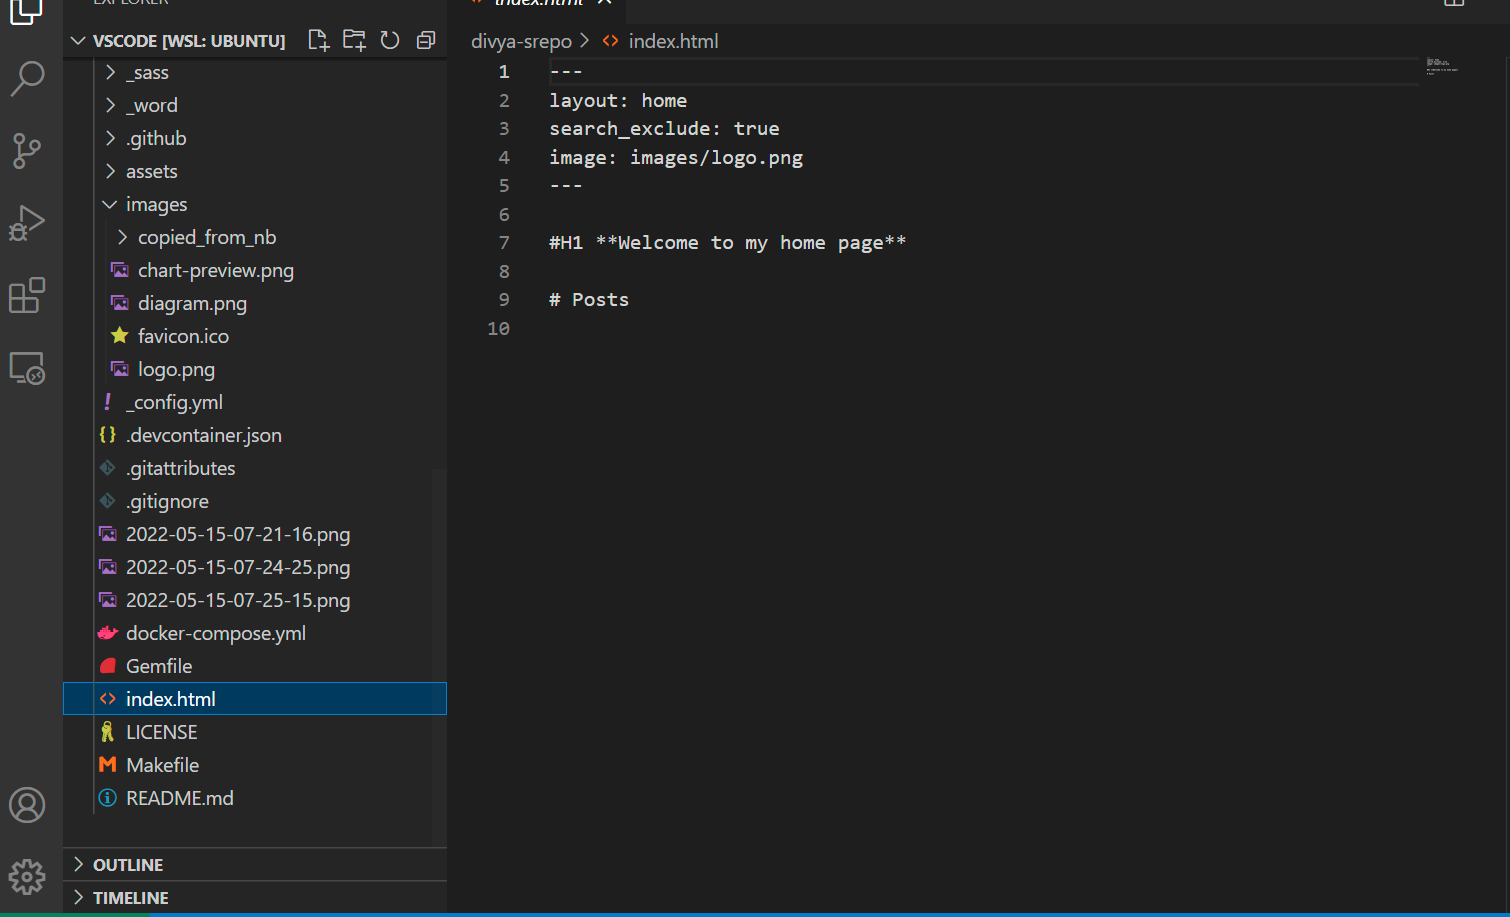Open the Extensions view

click(27, 295)
